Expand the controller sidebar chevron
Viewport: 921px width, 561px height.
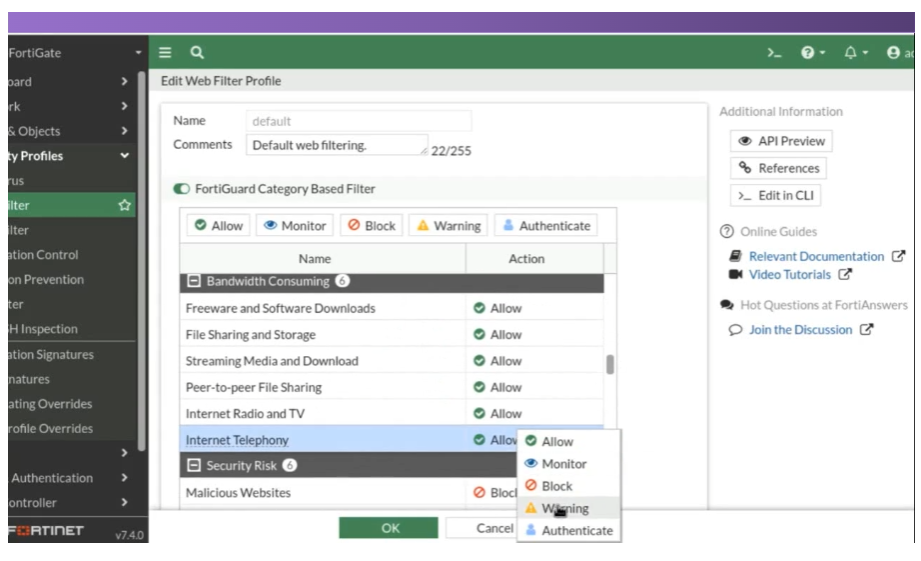(x=124, y=502)
